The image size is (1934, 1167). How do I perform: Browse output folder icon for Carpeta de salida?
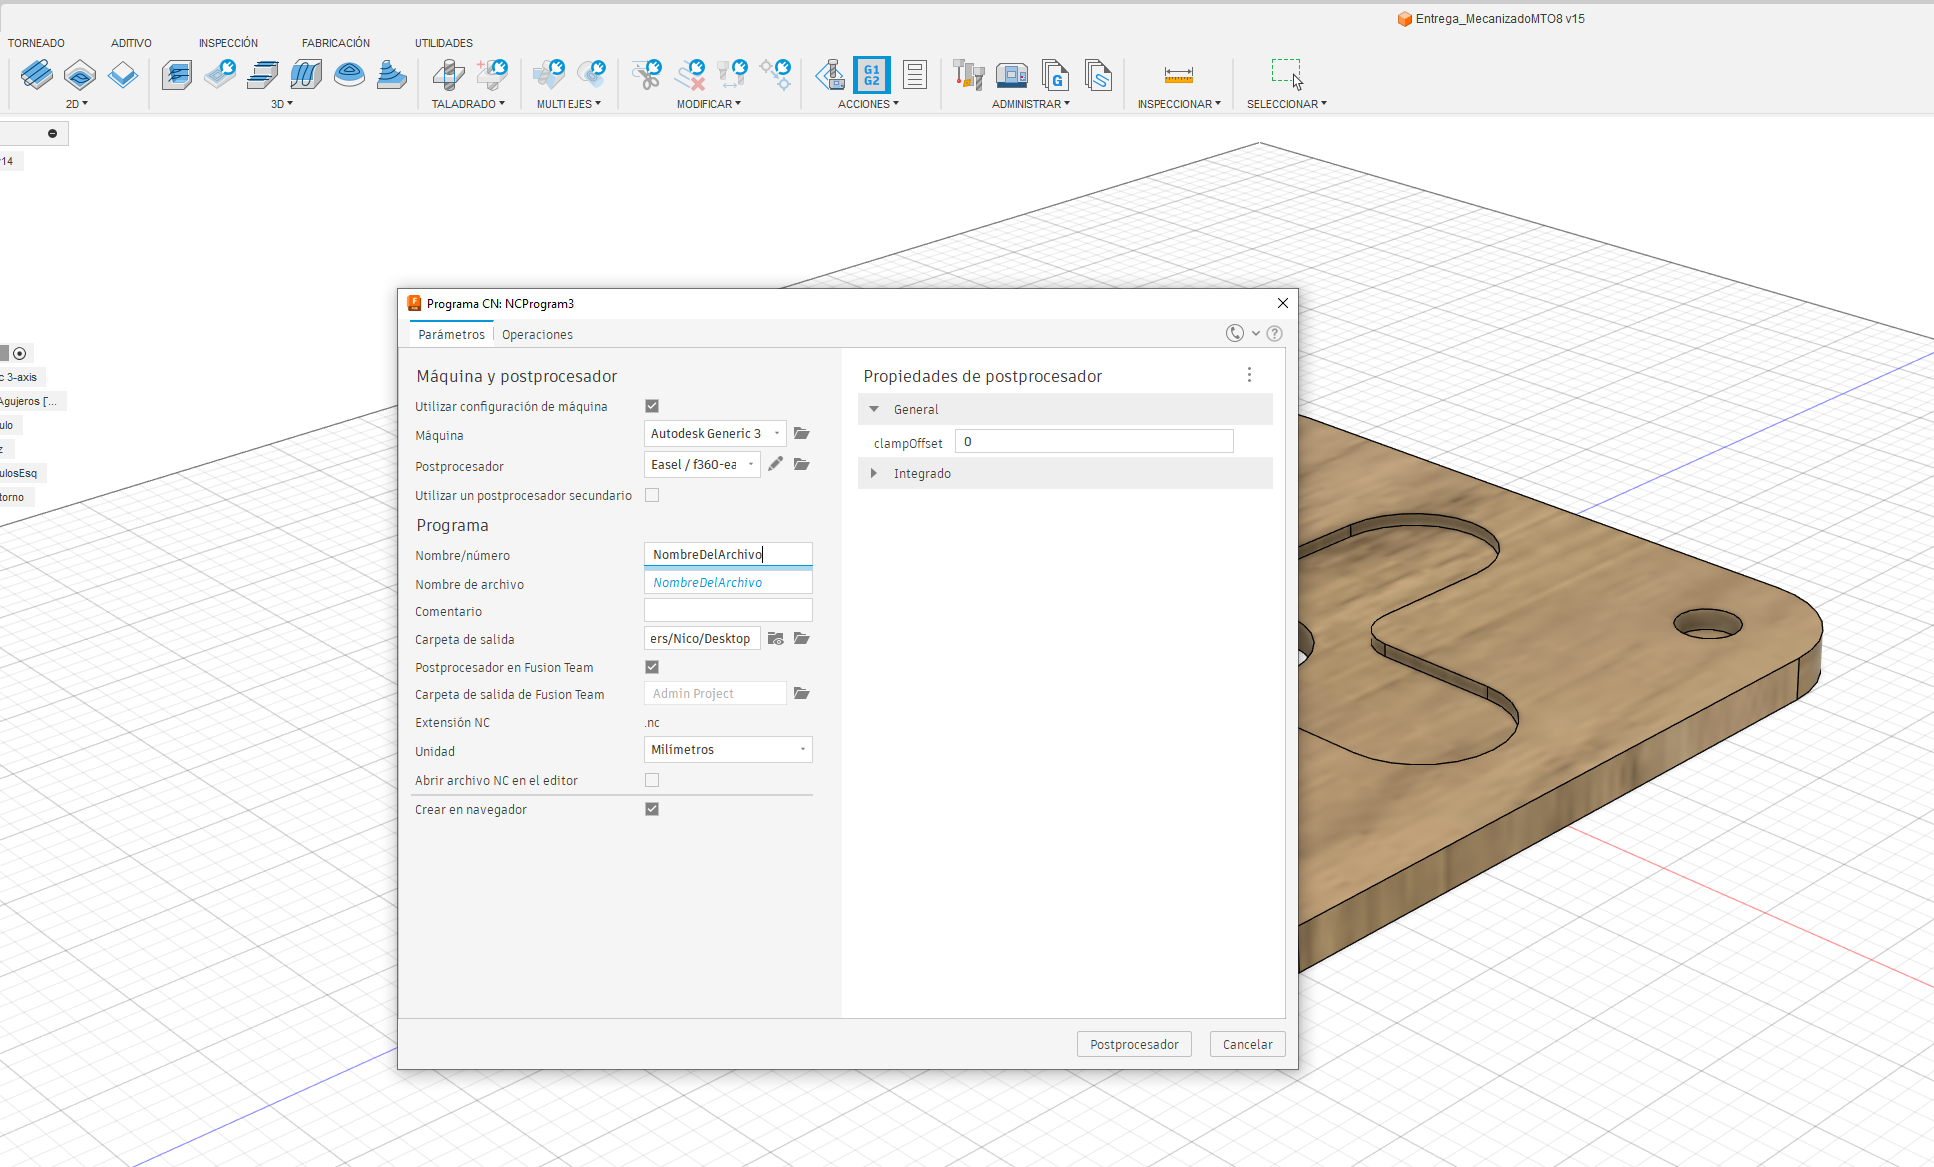pyautogui.click(x=801, y=638)
